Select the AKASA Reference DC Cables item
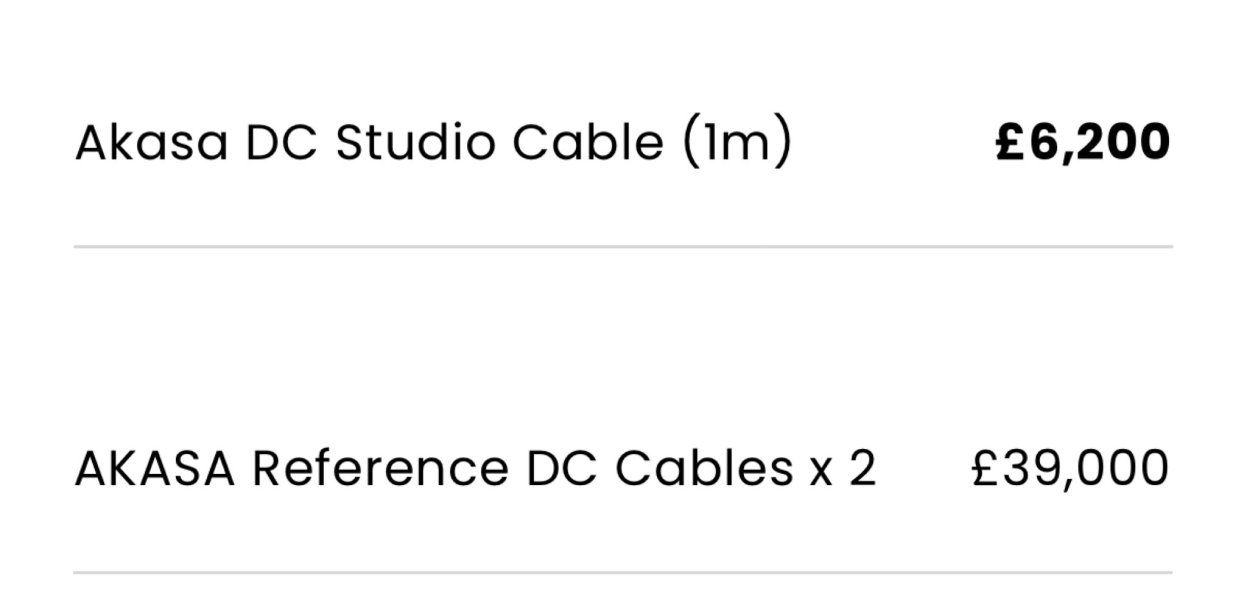The width and height of the screenshot is (1247, 600). pyautogui.click(x=475, y=469)
